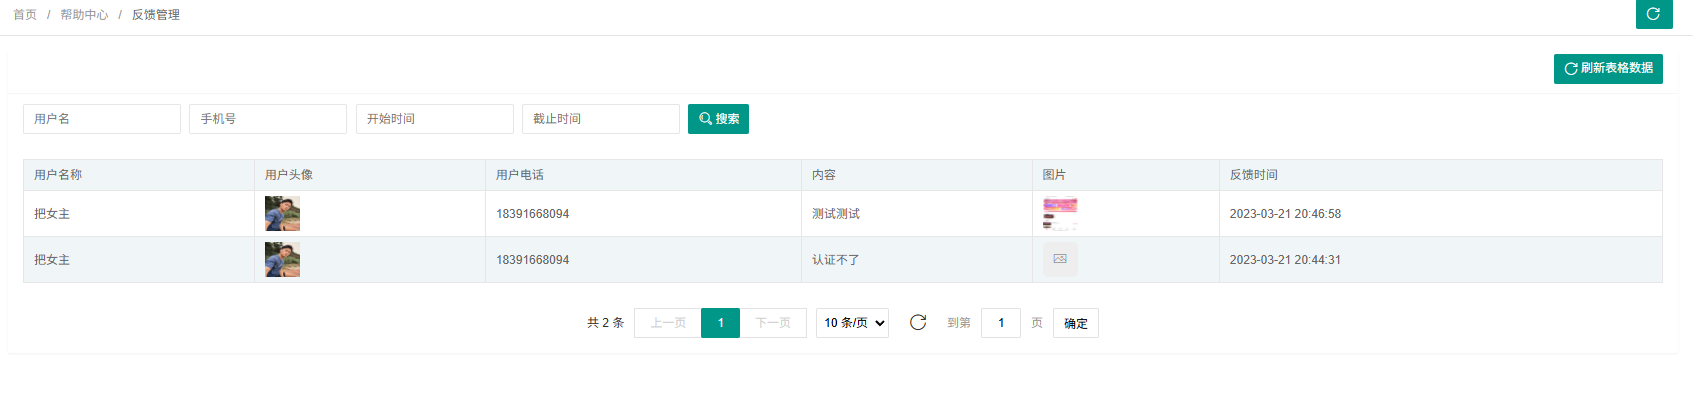The width and height of the screenshot is (1693, 400).
Task: Click the 上一页 previous page button
Action: click(668, 323)
